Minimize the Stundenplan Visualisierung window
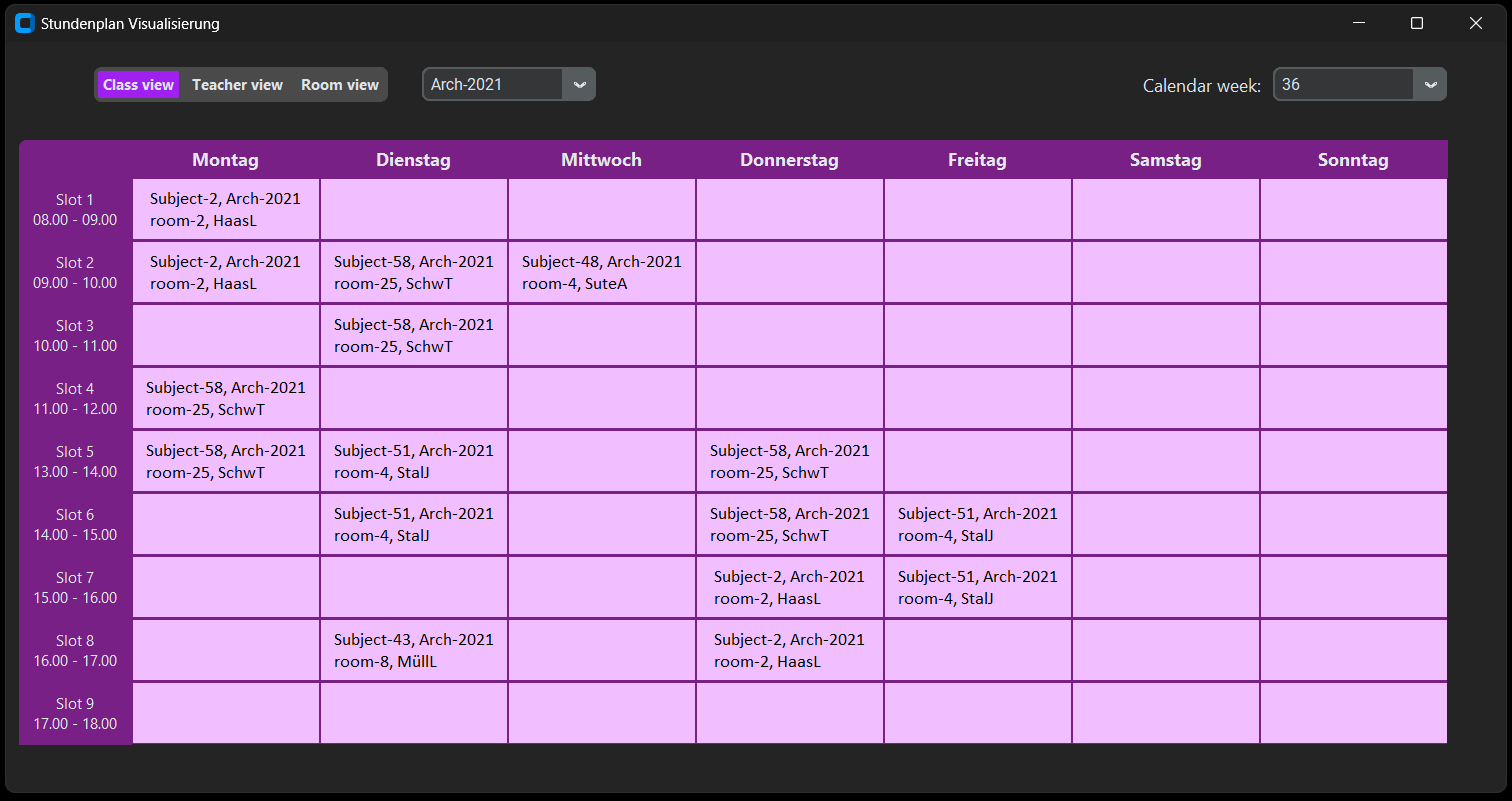The width and height of the screenshot is (1512, 801). [1358, 23]
